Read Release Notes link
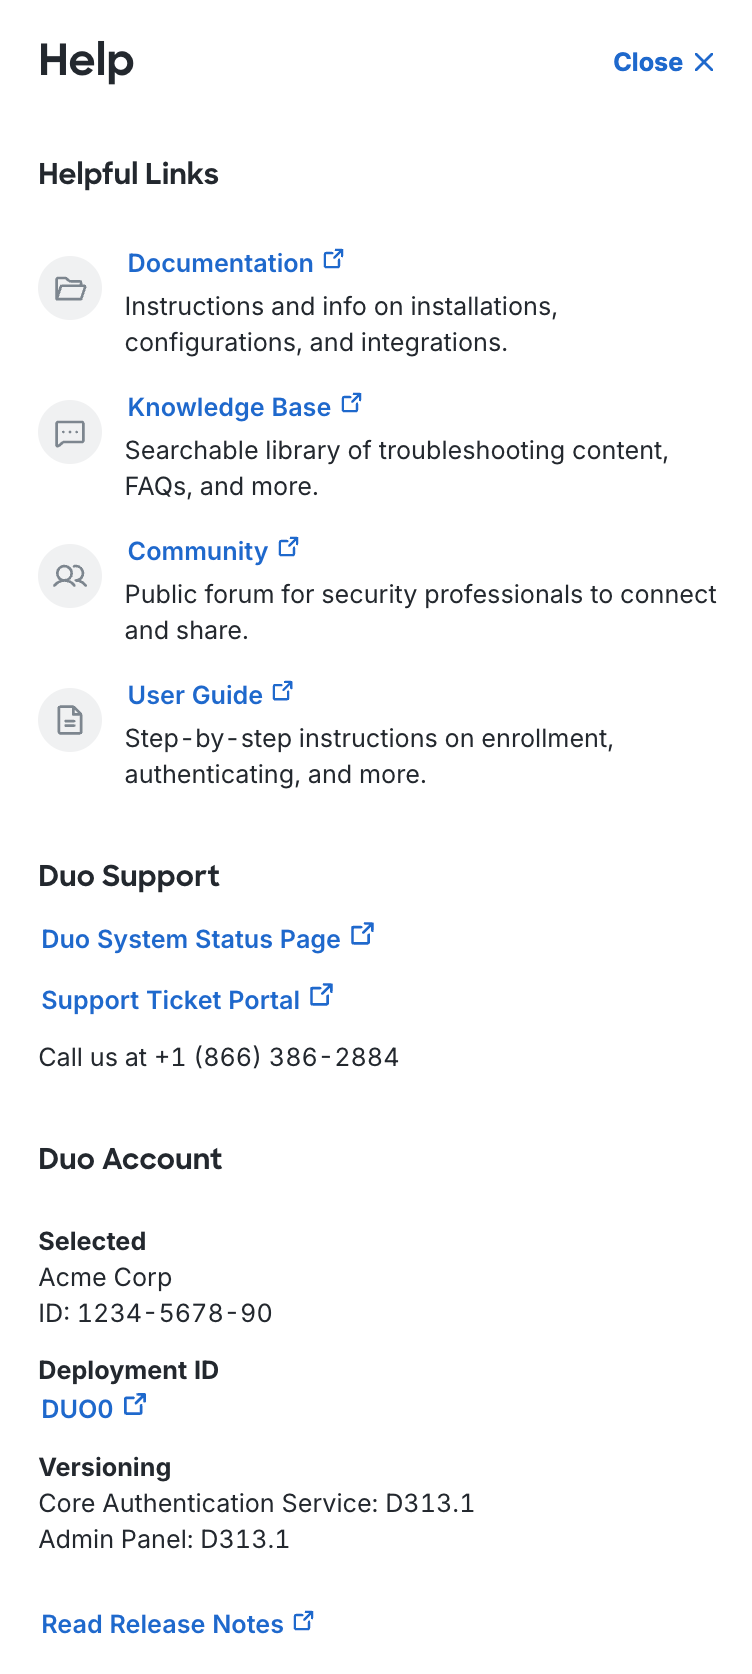The height and width of the screenshot is (1674, 752). [163, 1625]
